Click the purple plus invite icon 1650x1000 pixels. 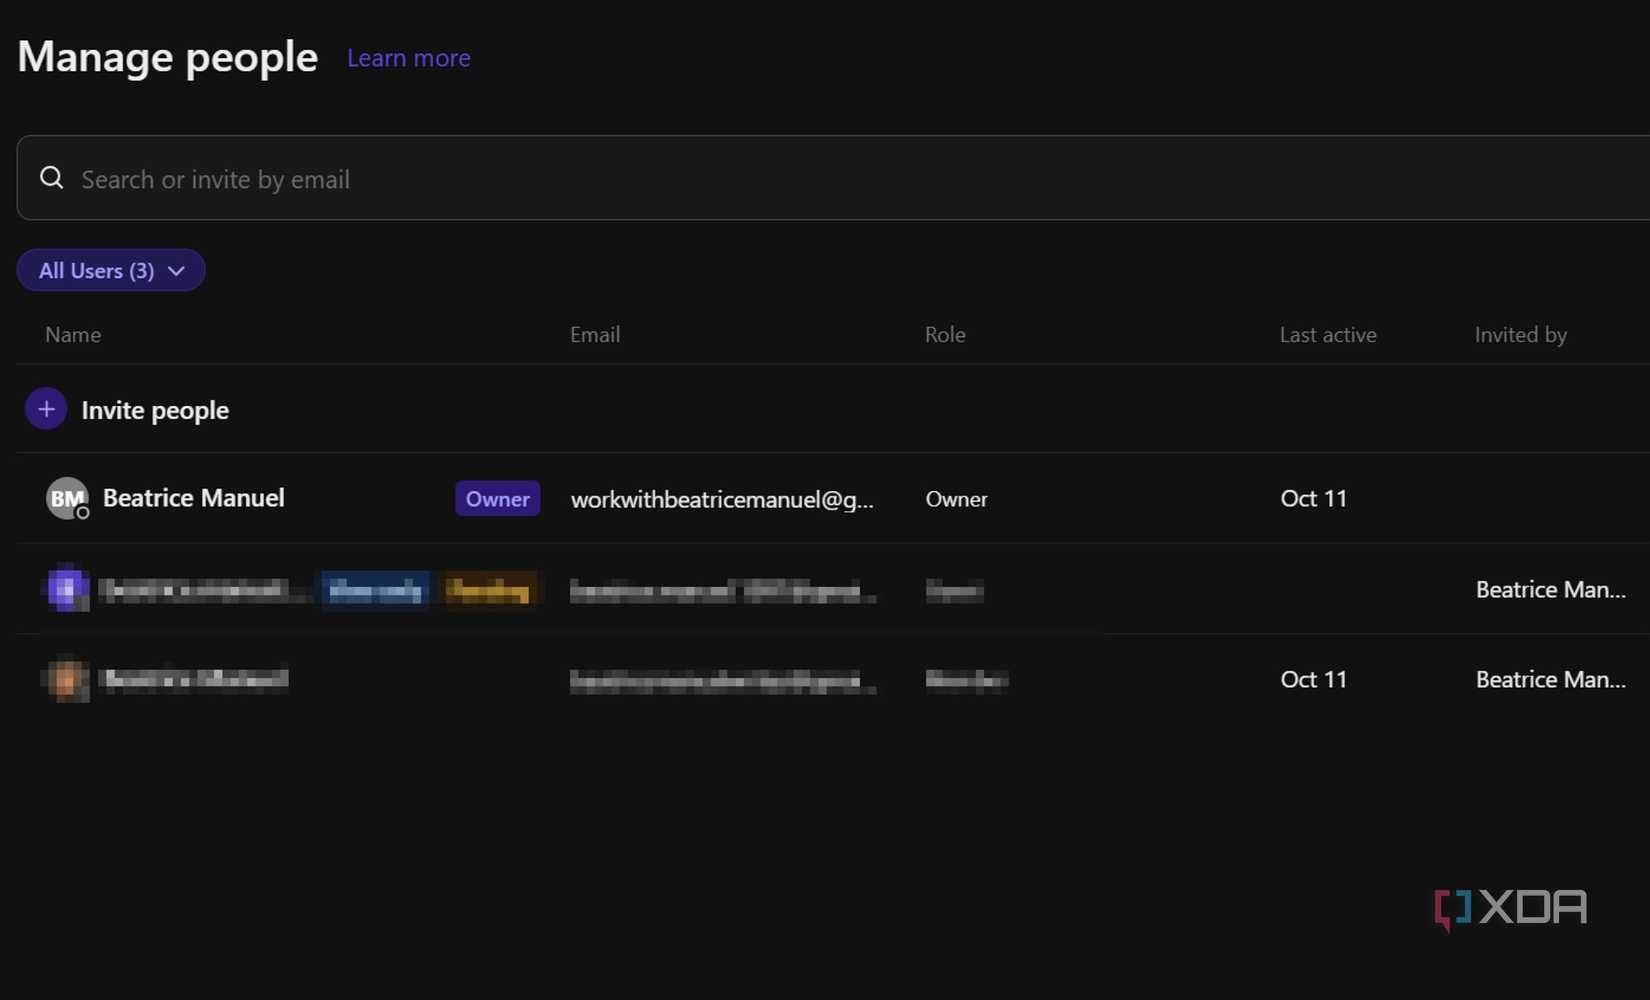[46, 409]
